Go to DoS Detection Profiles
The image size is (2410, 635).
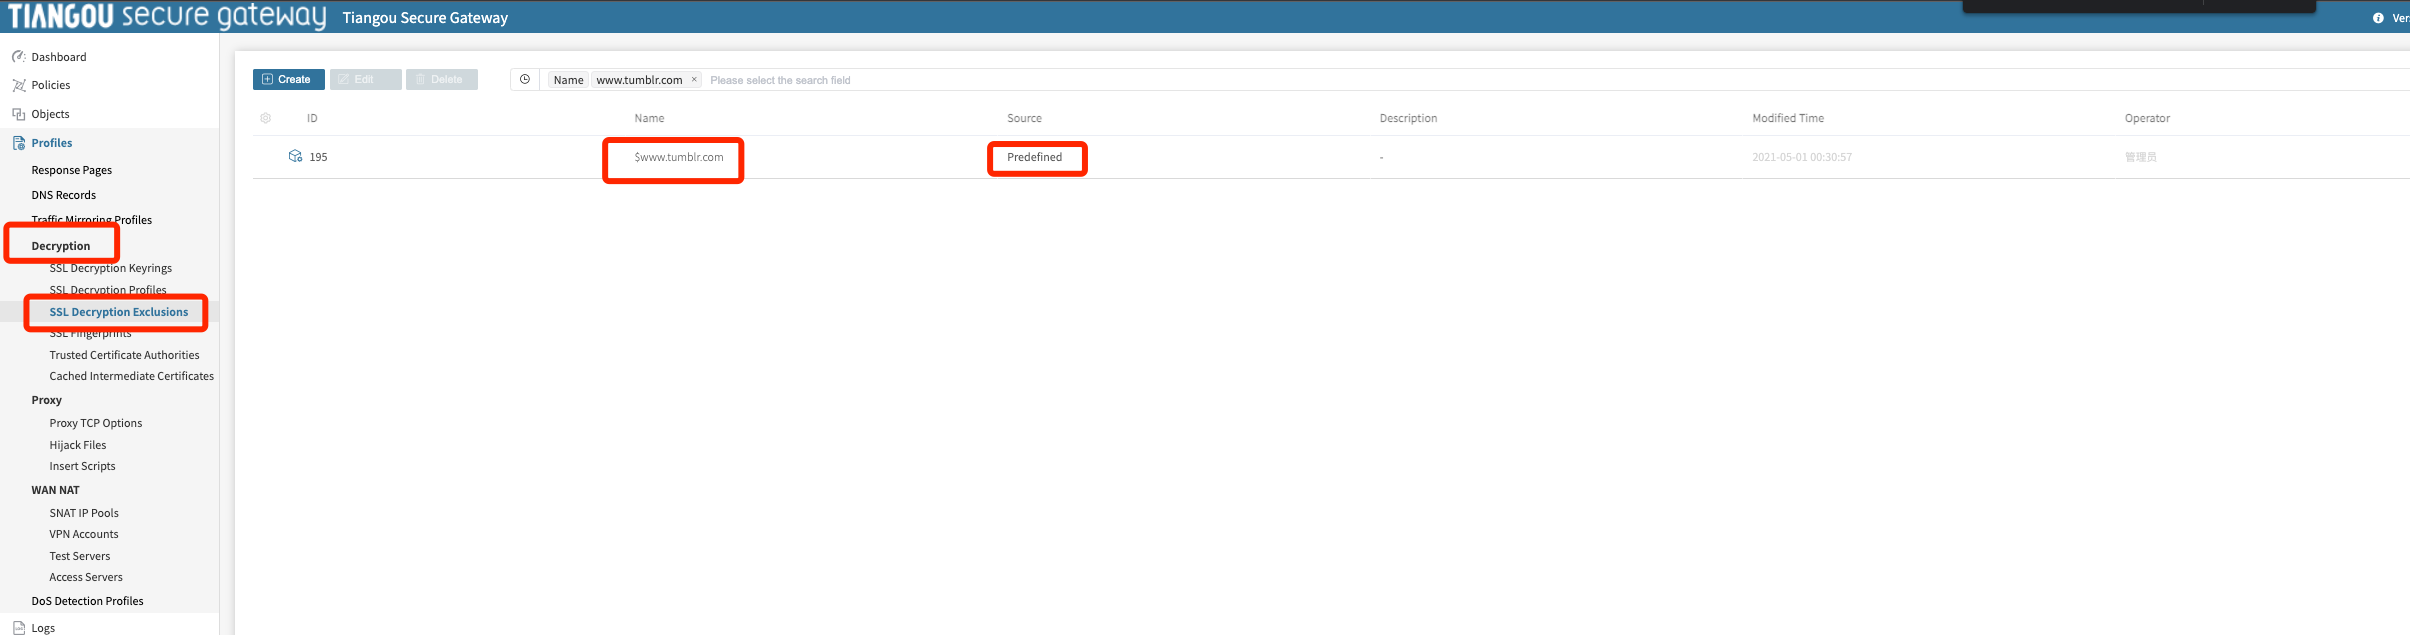(x=88, y=601)
